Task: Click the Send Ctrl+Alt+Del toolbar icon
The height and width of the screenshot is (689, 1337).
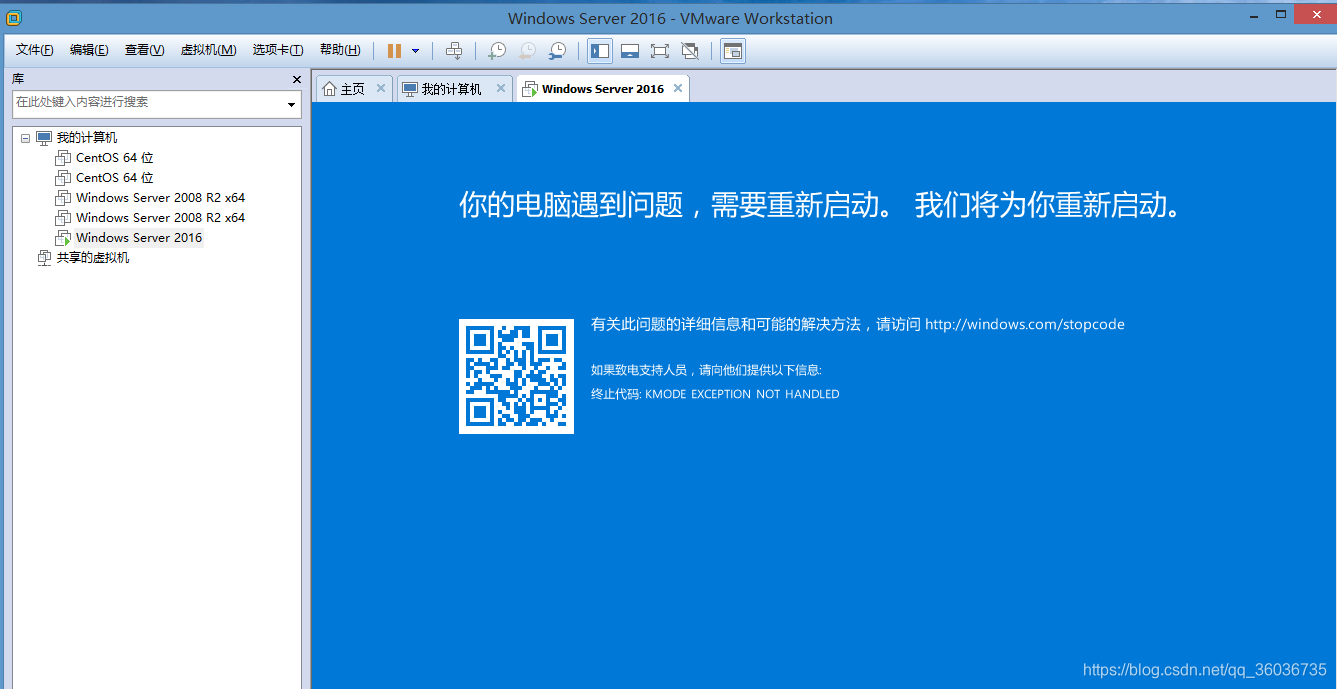Action: (x=454, y=50)
